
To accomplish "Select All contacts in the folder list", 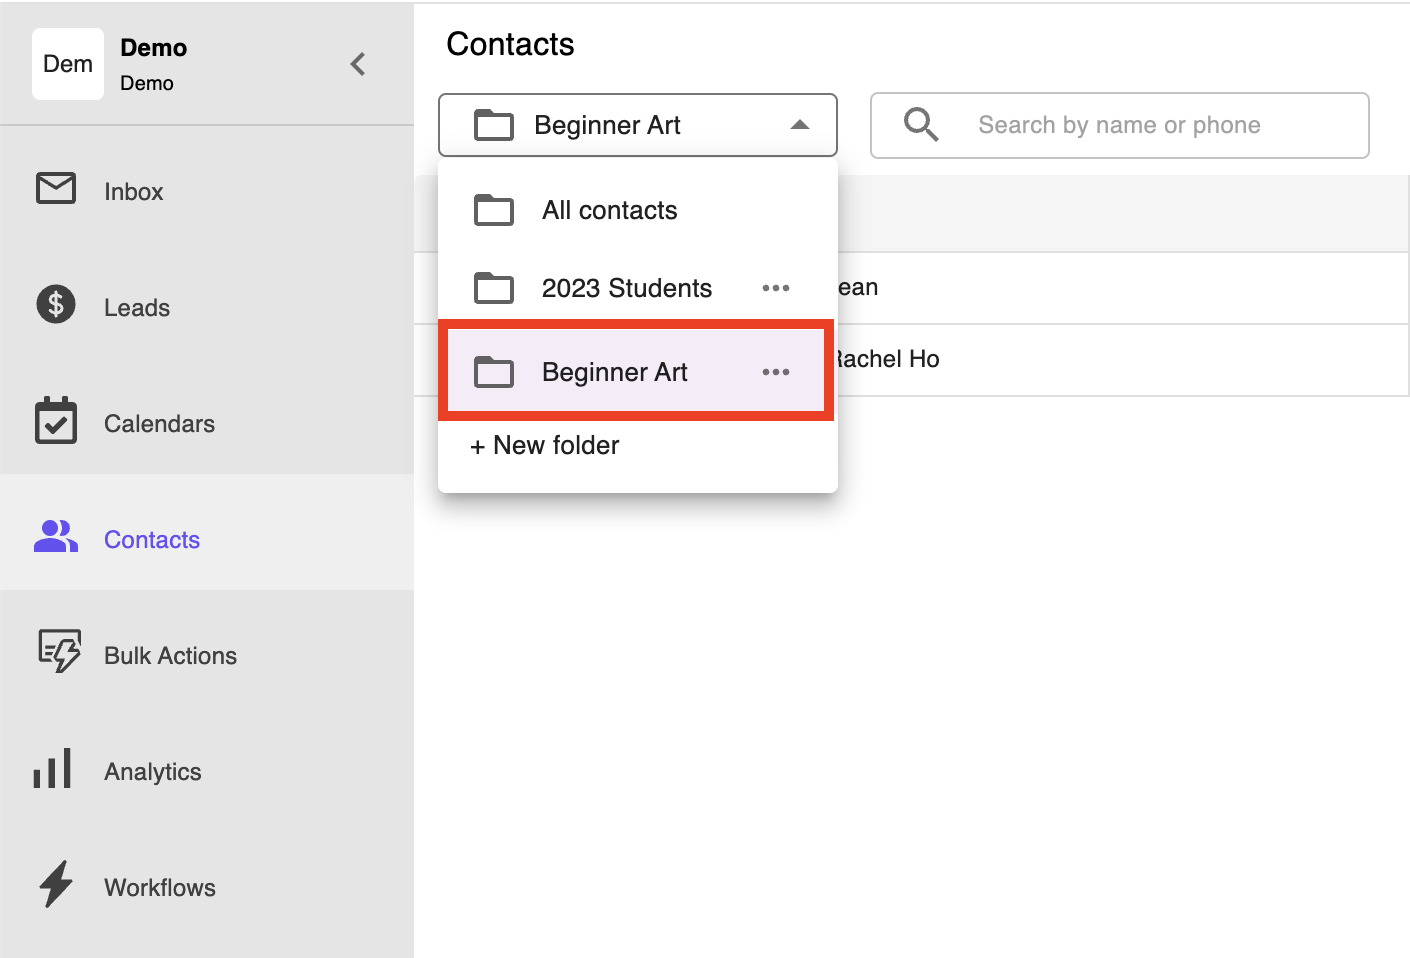I will [608, 210].
